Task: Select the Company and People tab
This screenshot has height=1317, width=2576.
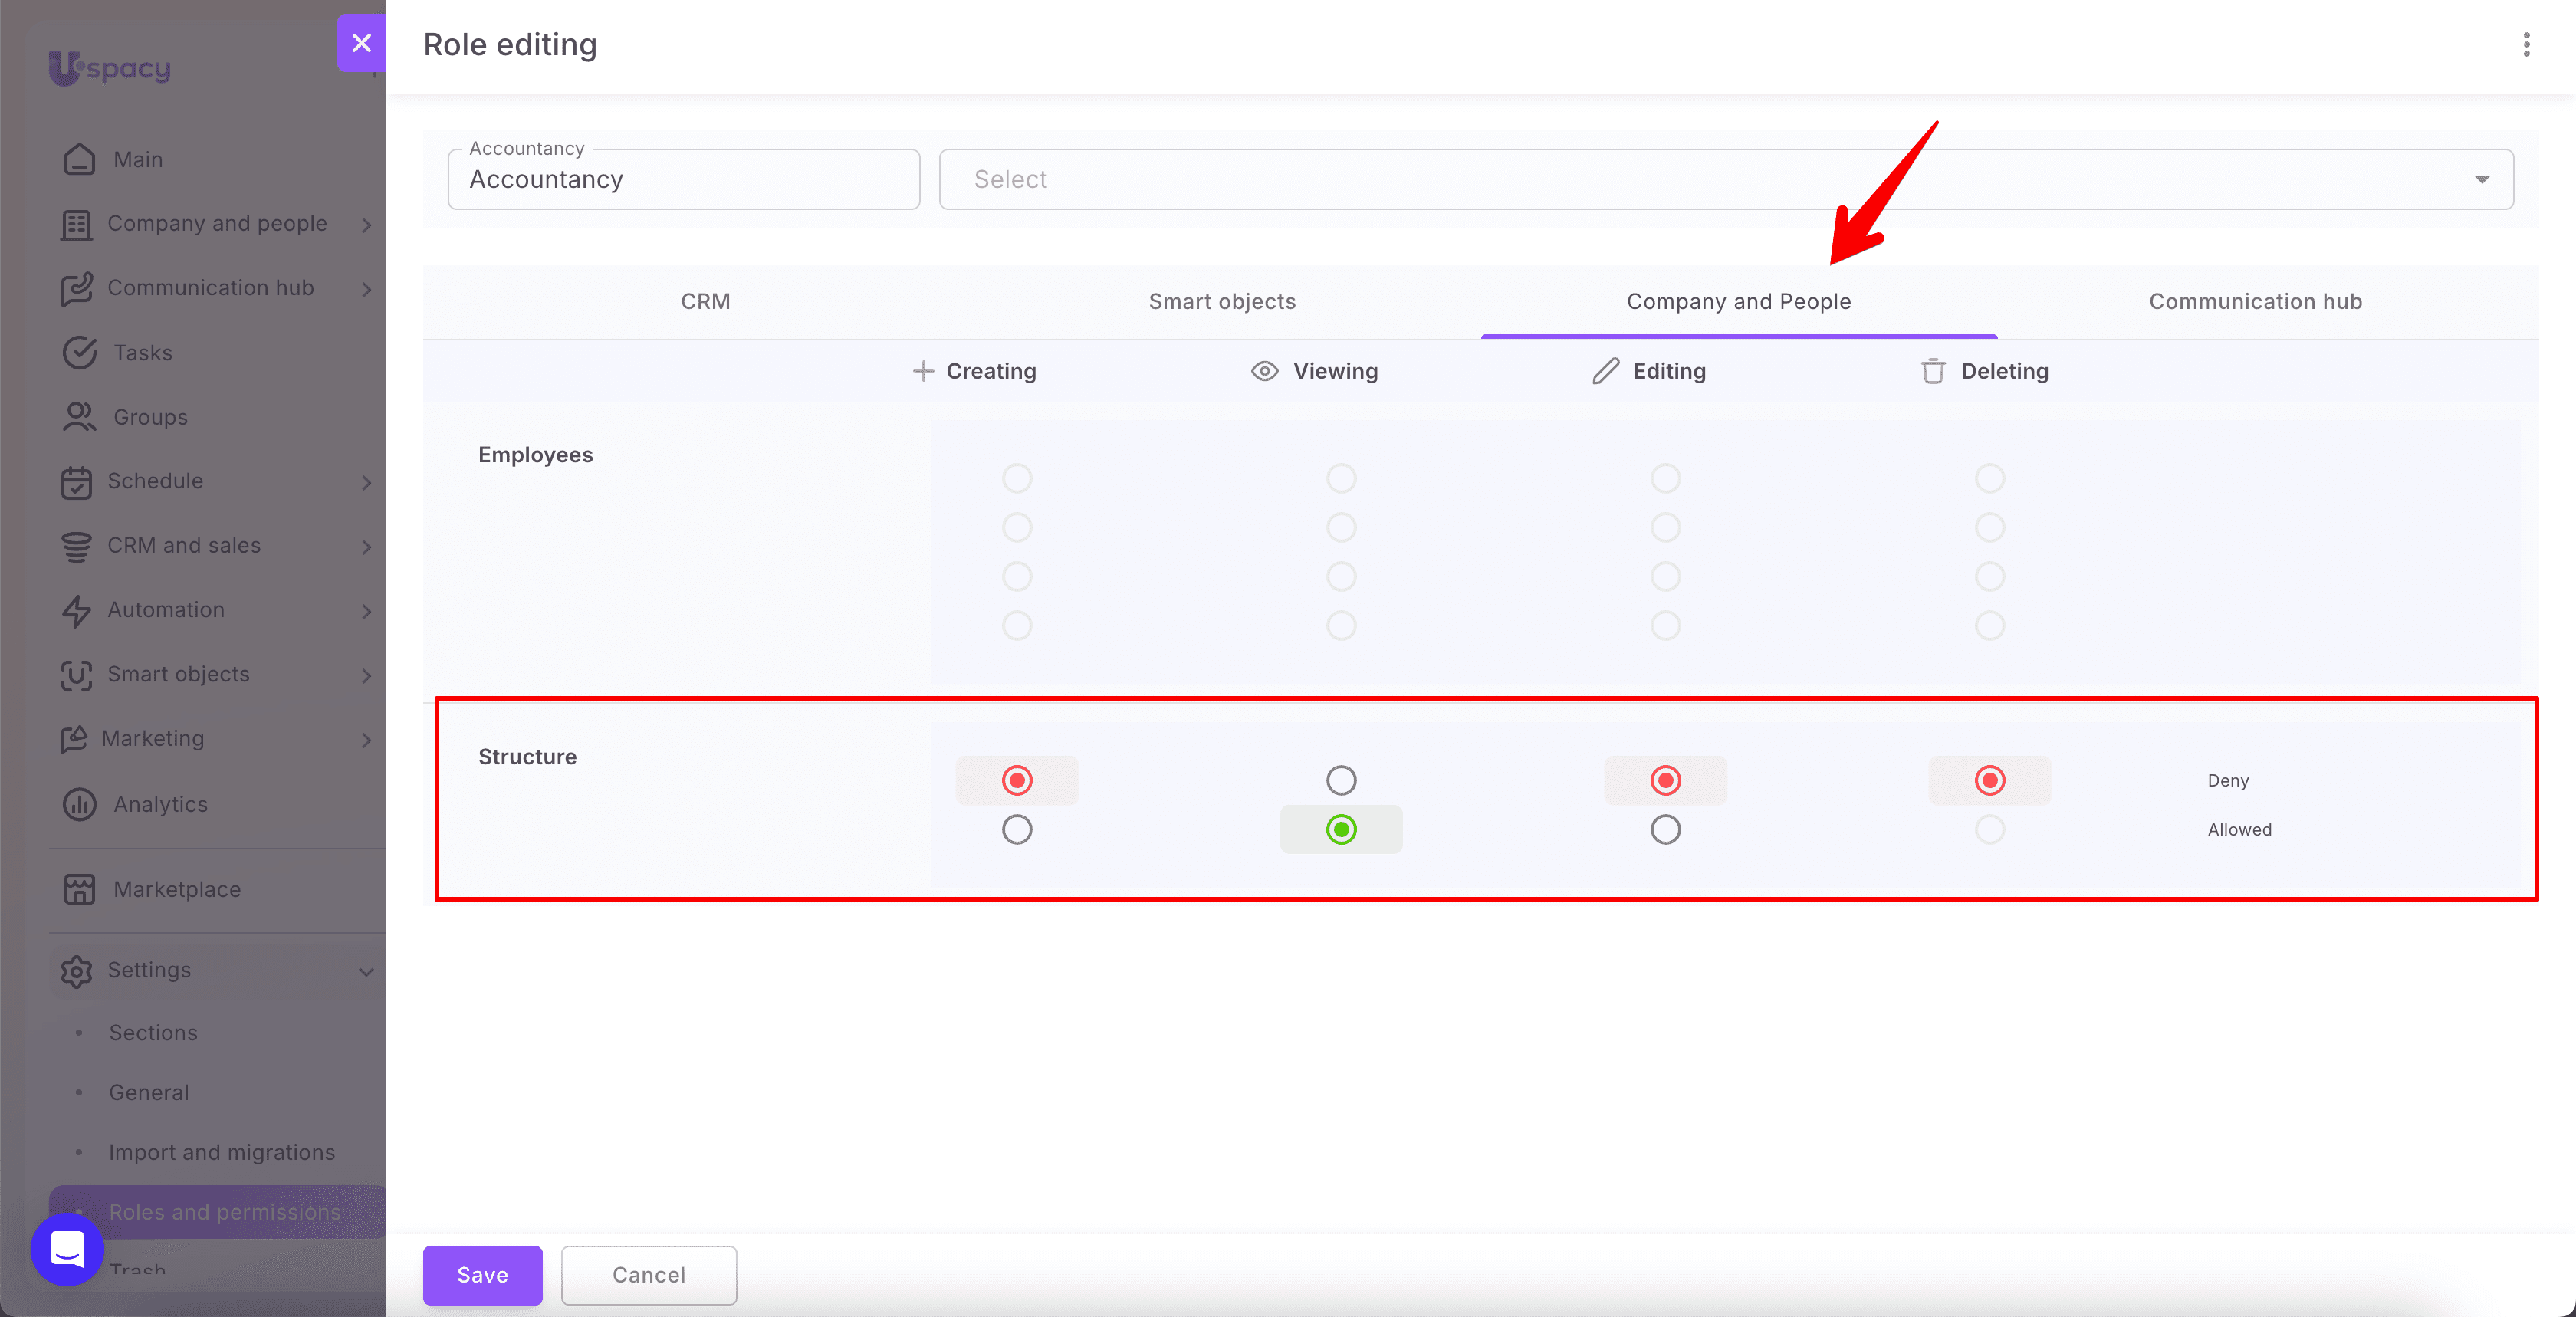Action: [1739, 301]
